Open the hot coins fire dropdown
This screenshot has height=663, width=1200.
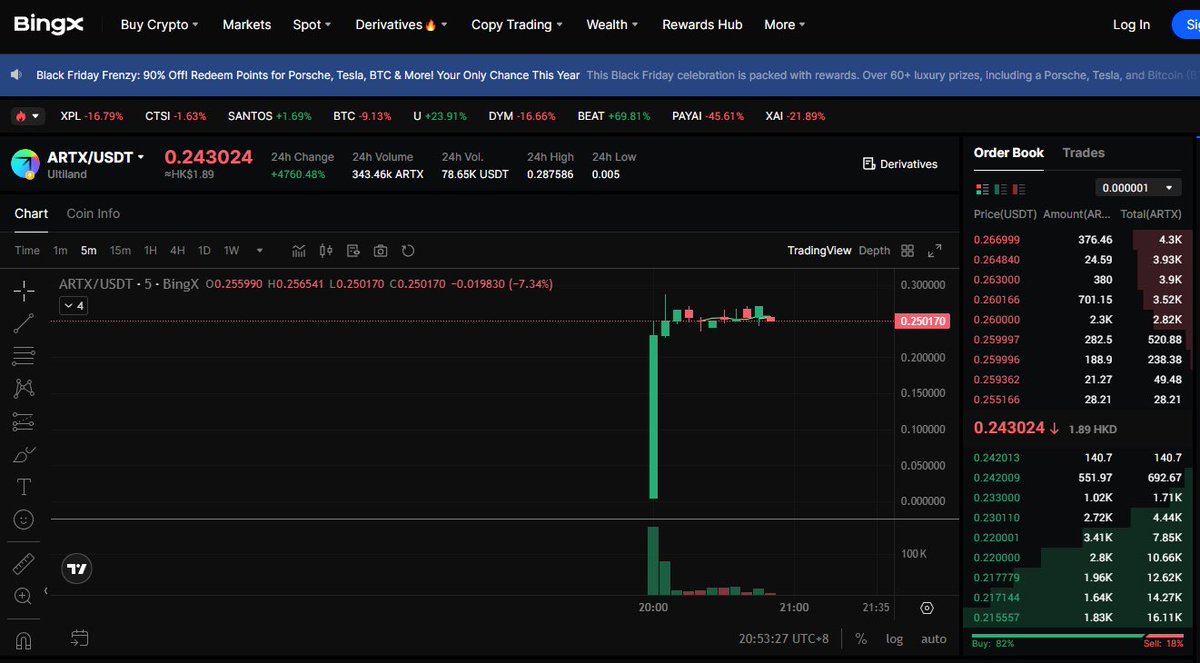coord(27,116)
